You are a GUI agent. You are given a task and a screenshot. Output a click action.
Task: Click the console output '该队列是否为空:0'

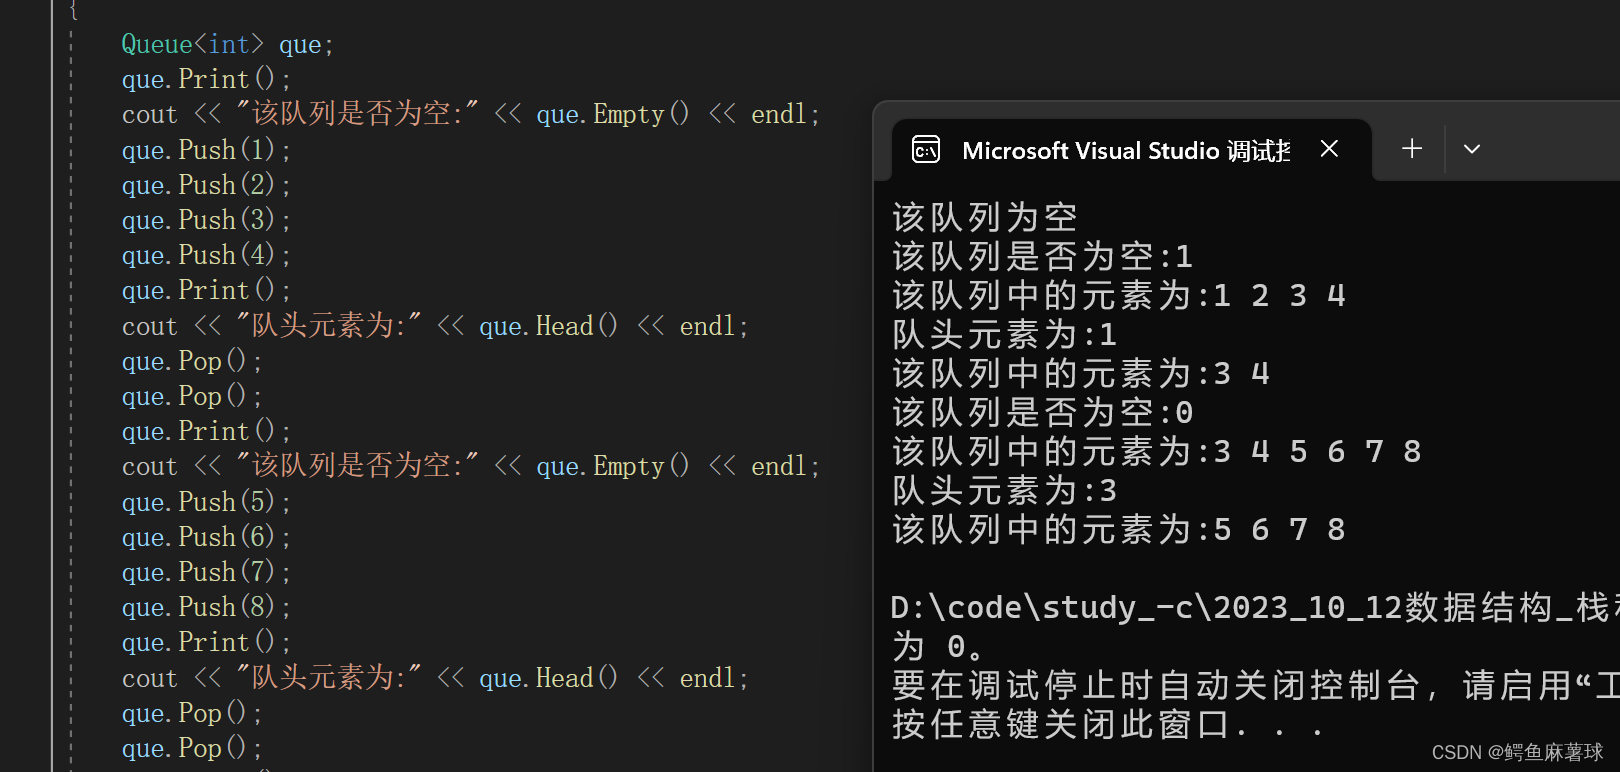(1043, 412)
